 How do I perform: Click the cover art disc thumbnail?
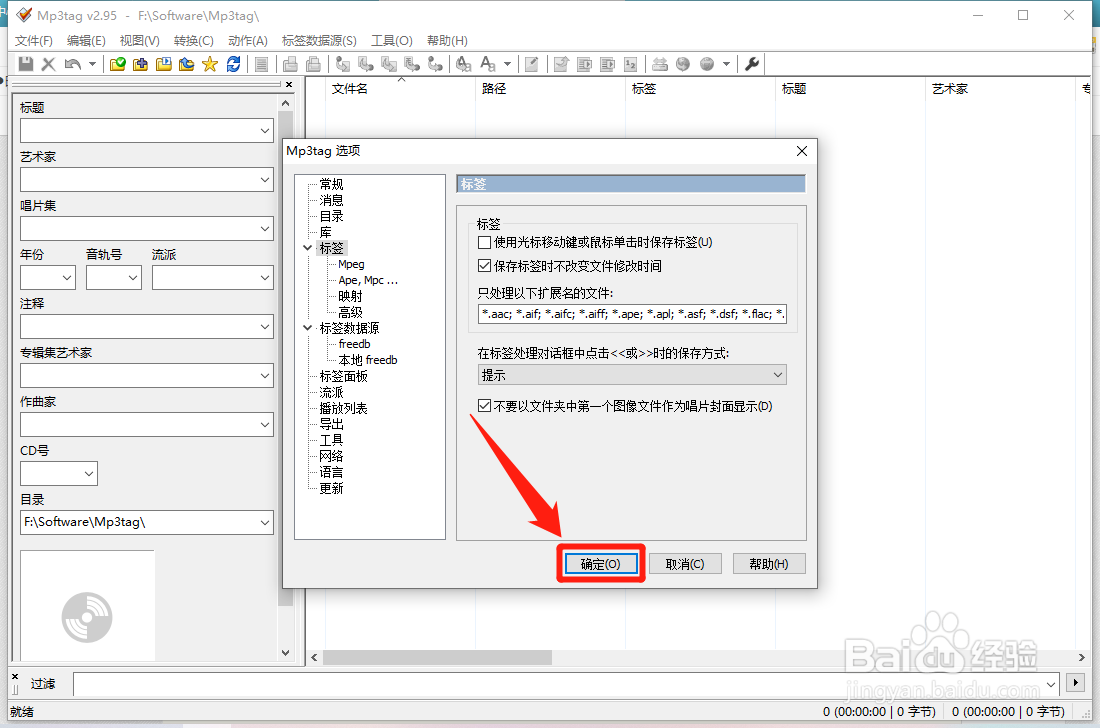[x=87, y=617]
